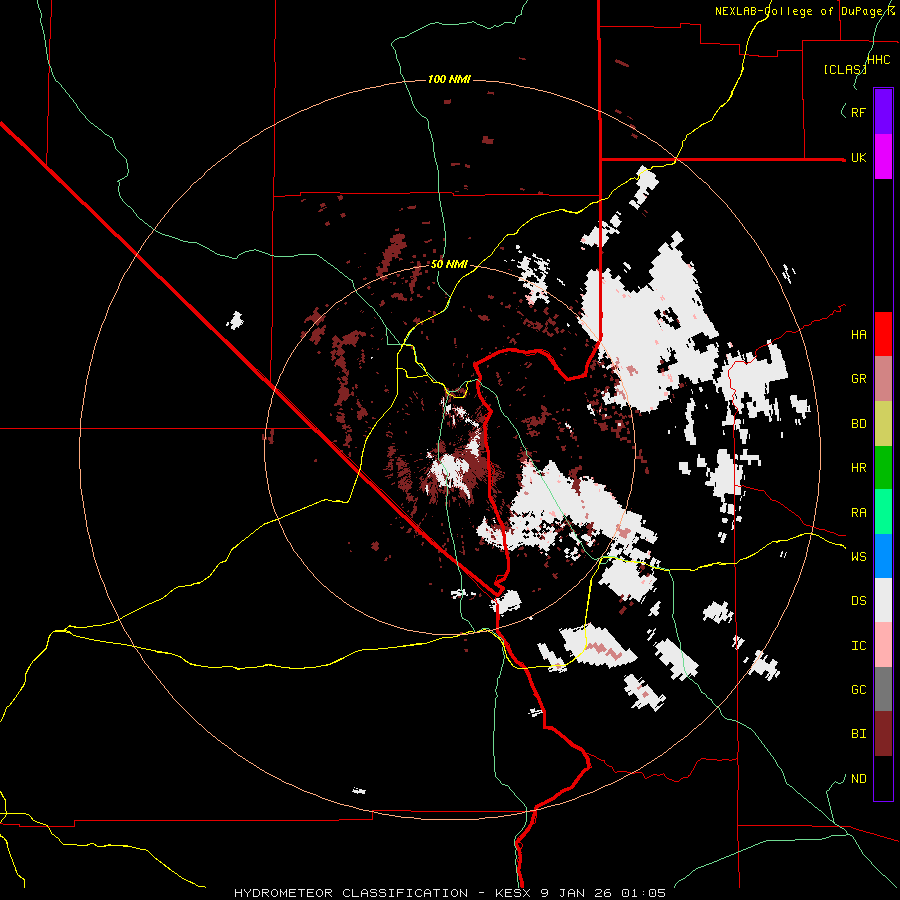Screen dimensions: 900x900
Task: Select the GR legend color block
Action: 883,379
